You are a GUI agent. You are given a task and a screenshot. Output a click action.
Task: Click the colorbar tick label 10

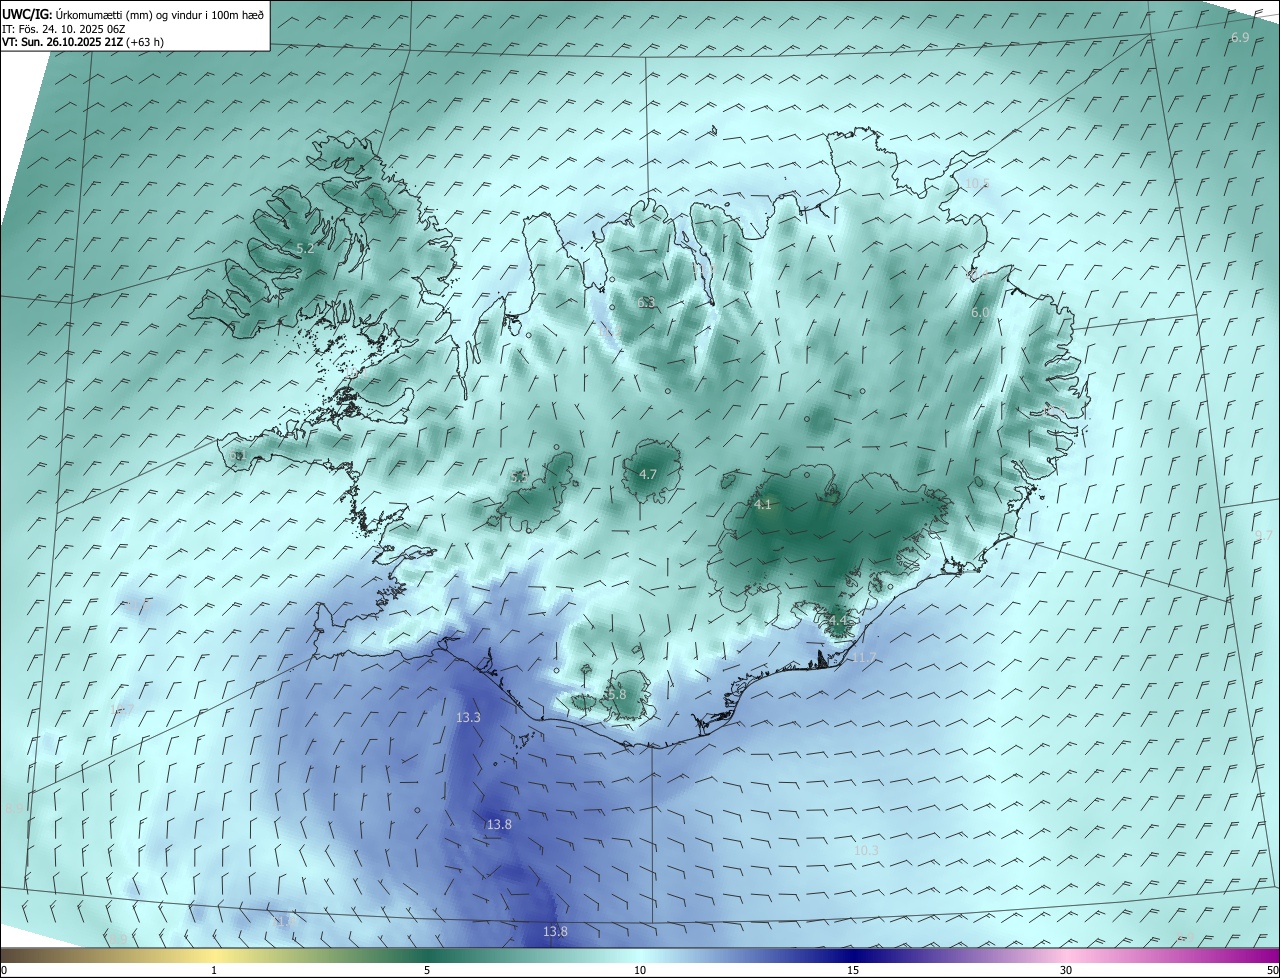coord(640,970)
